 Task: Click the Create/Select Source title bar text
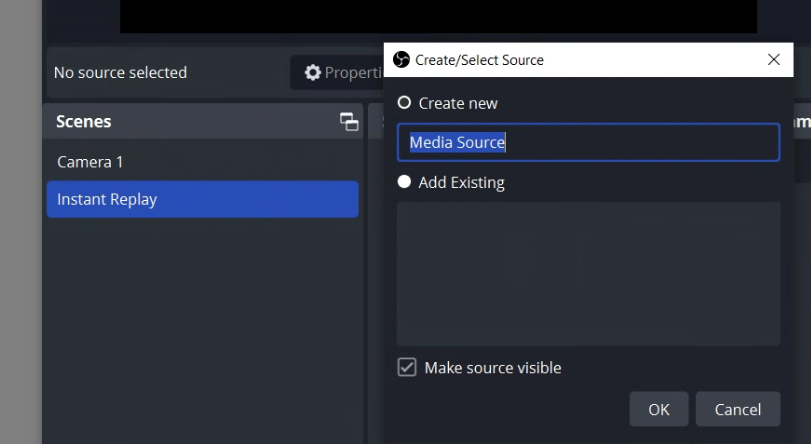pyautogui.click(x=479, y=60)
